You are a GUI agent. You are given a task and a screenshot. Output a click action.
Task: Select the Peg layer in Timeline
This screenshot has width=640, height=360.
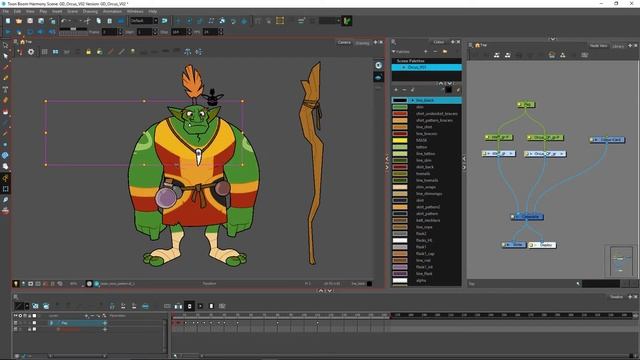(78, 323)
